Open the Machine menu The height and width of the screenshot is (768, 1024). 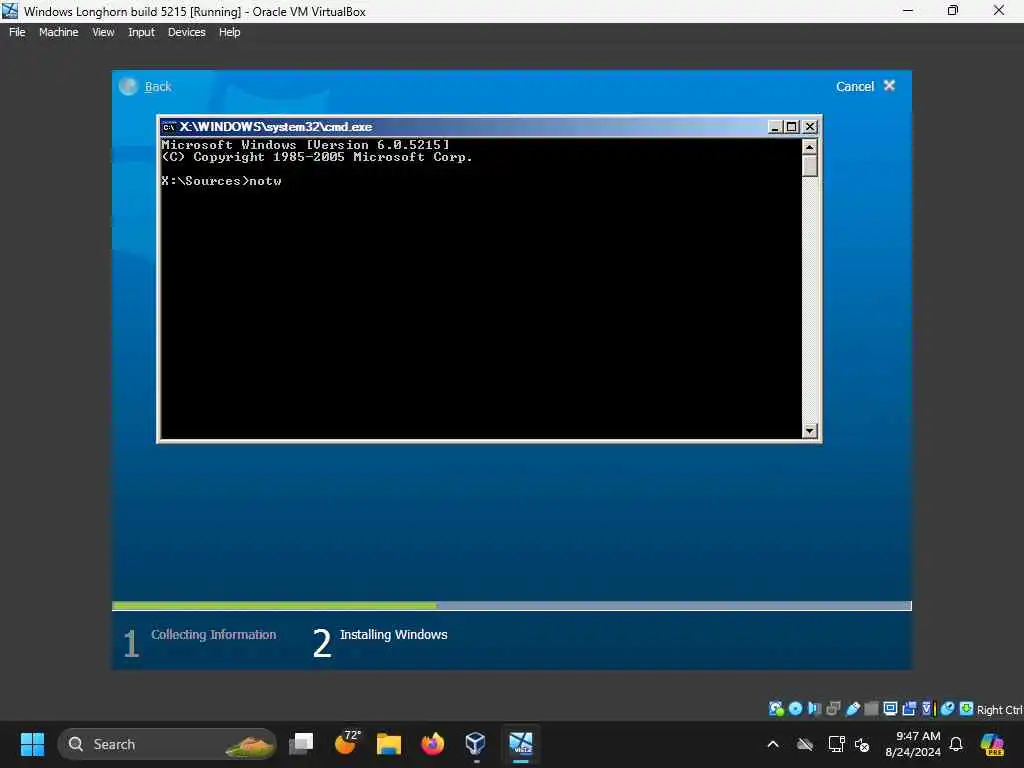(58, 32)
